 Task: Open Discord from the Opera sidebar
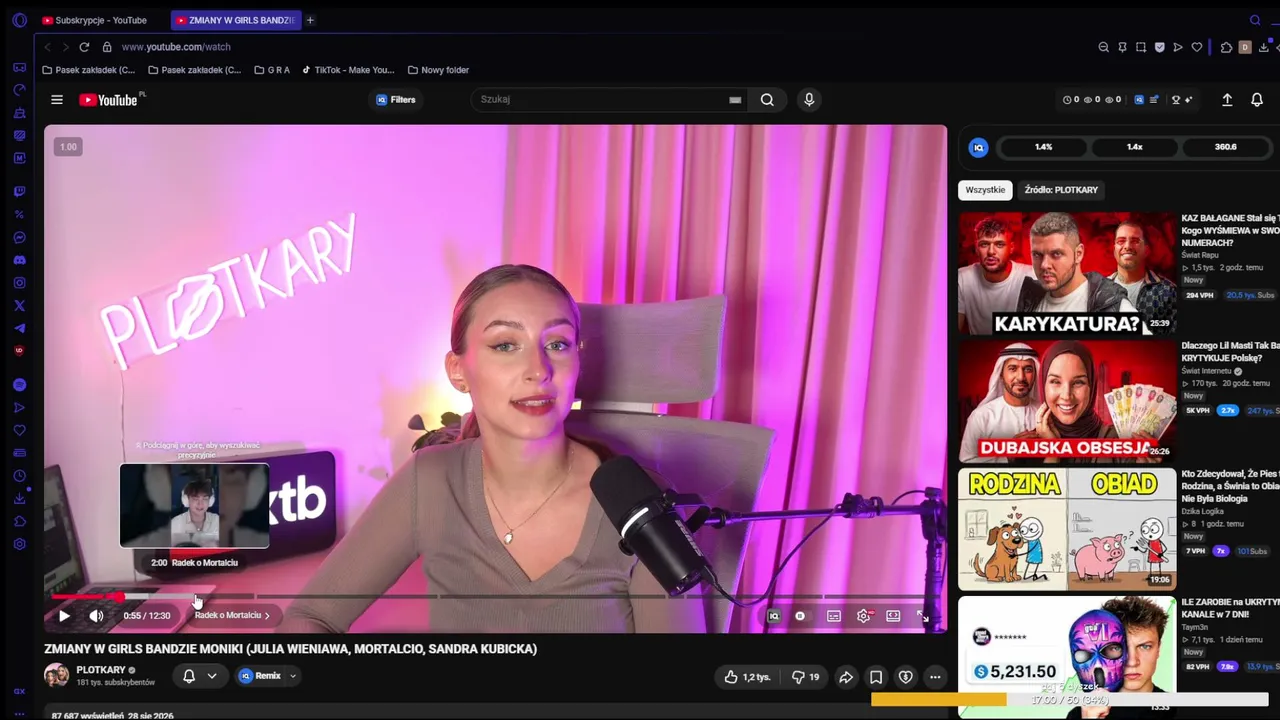tap(19, 260)
